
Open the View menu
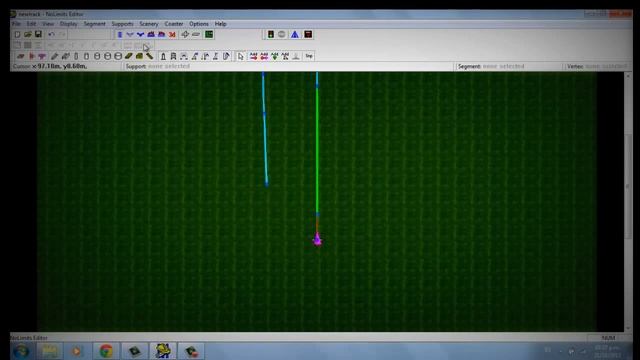pos(48,24)
